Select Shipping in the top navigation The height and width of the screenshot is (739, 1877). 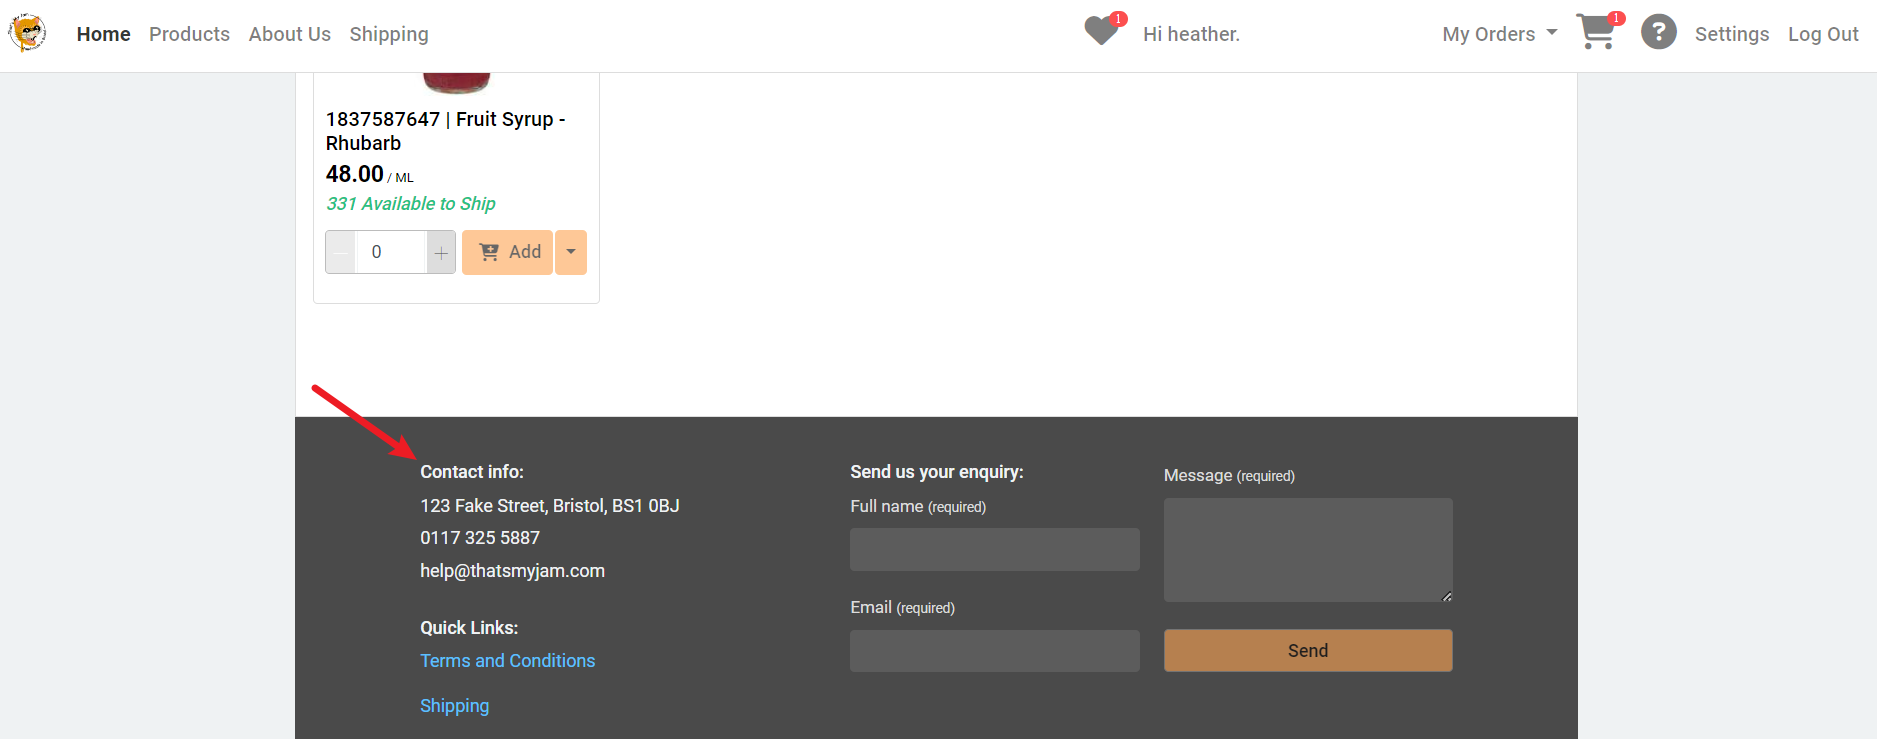[389, 34]
